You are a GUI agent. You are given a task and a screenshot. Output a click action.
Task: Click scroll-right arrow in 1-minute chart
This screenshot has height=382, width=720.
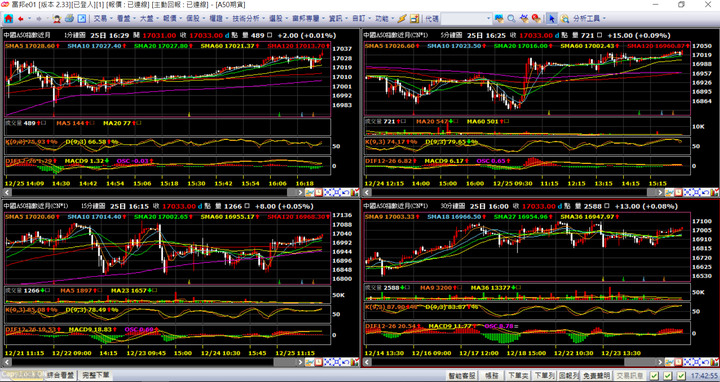pyautogui.click(x=300, y=192)
